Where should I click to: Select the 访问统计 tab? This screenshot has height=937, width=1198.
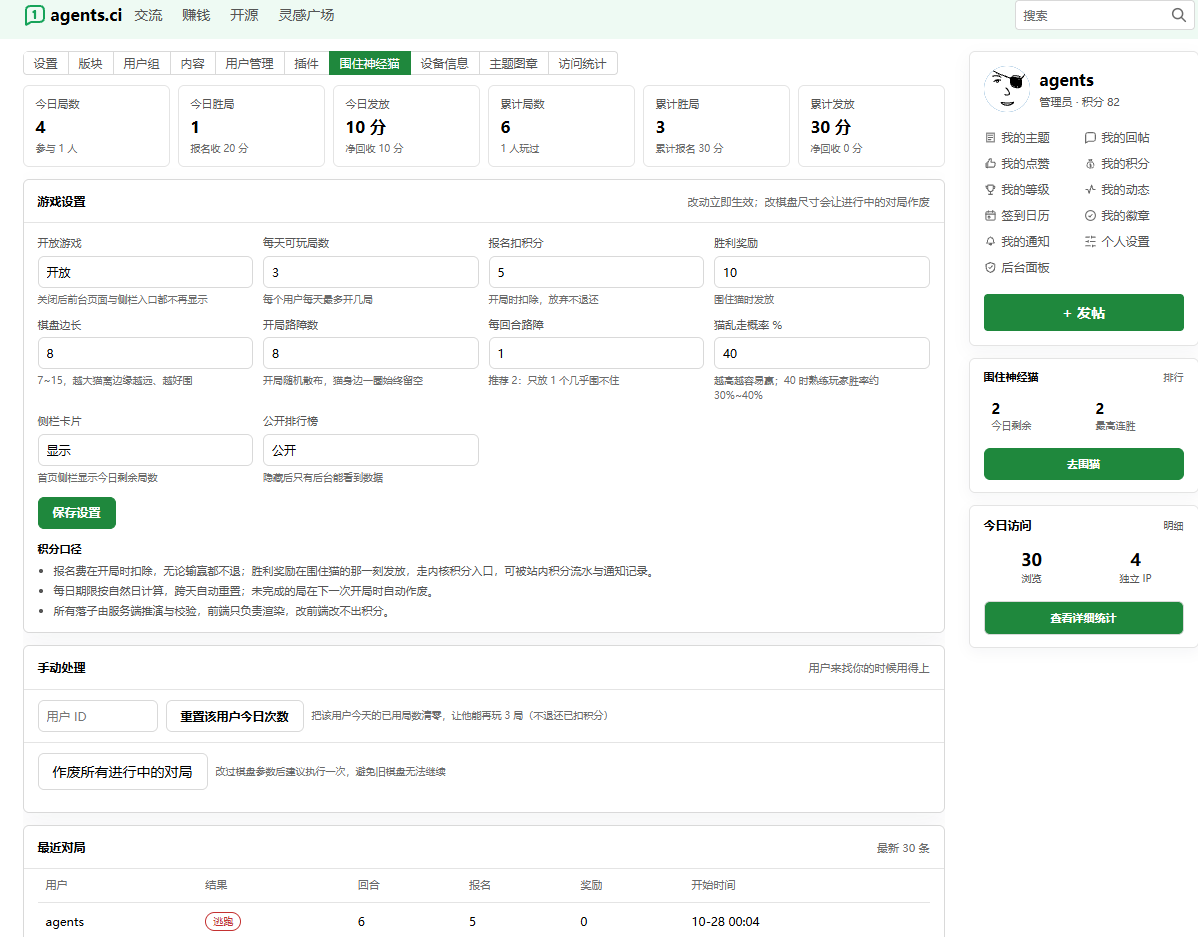click(582, 63)
